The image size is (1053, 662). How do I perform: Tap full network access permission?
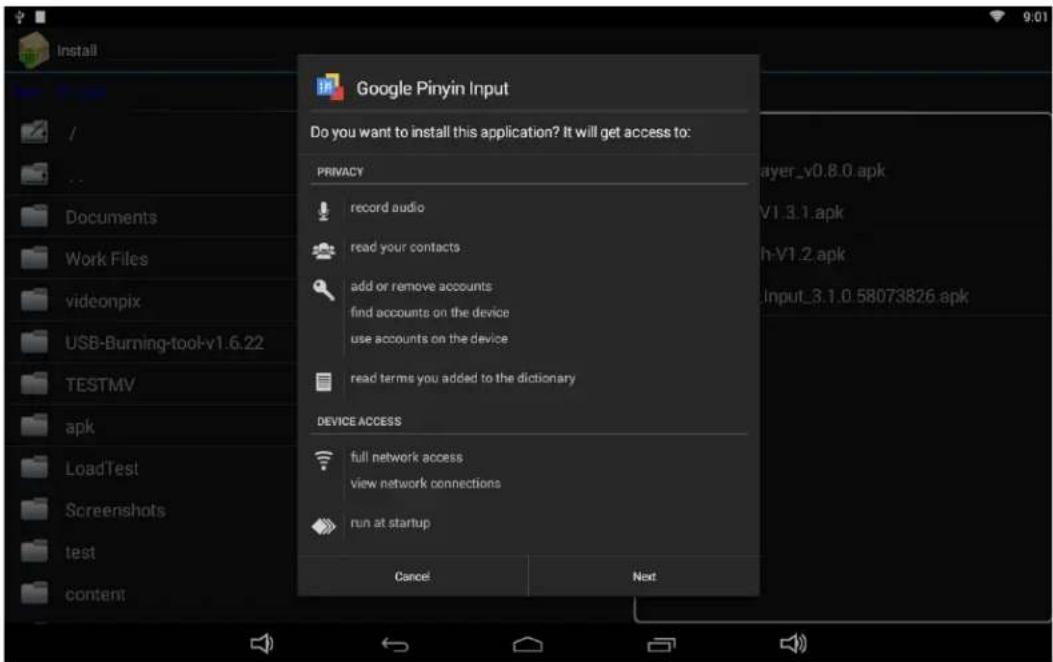click(x=406, y=457)
